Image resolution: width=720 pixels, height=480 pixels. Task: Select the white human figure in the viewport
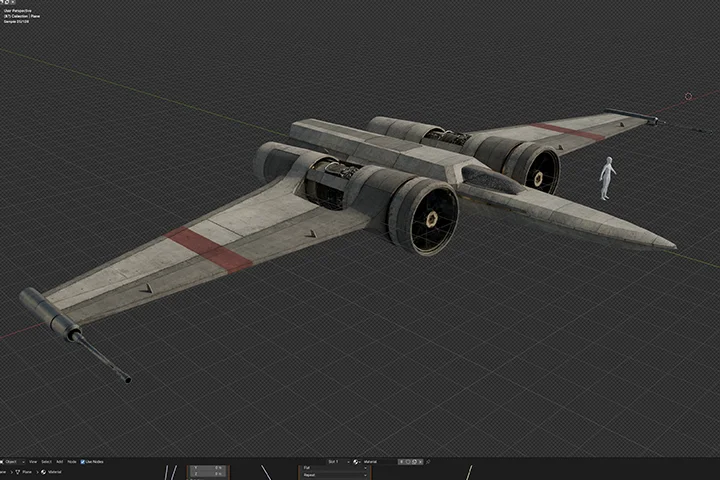607,178
